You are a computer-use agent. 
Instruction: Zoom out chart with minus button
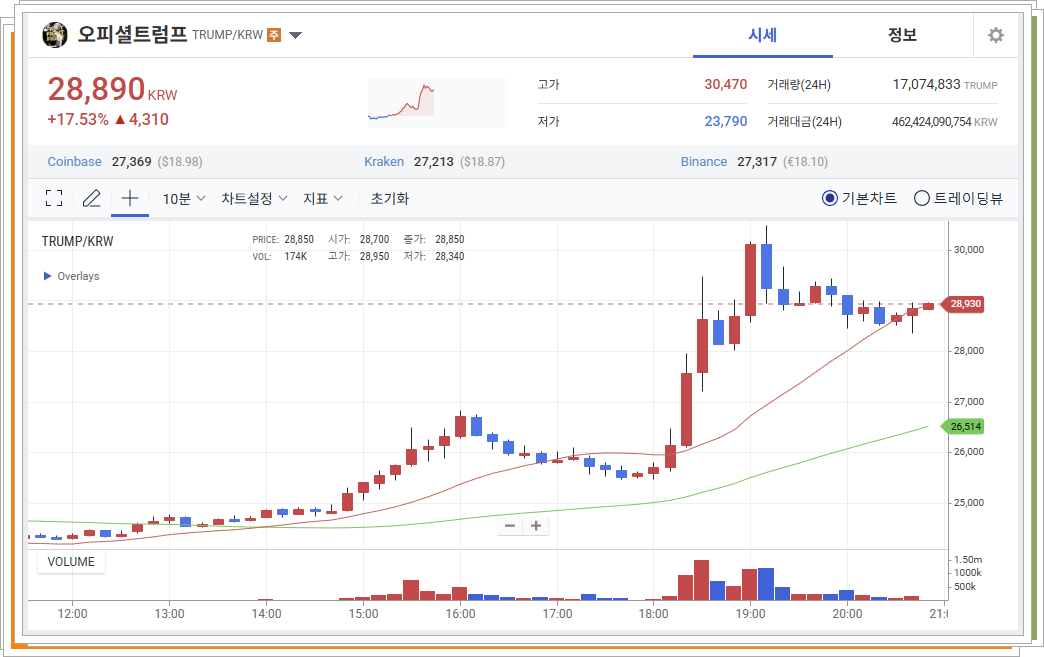coord(510,526)
